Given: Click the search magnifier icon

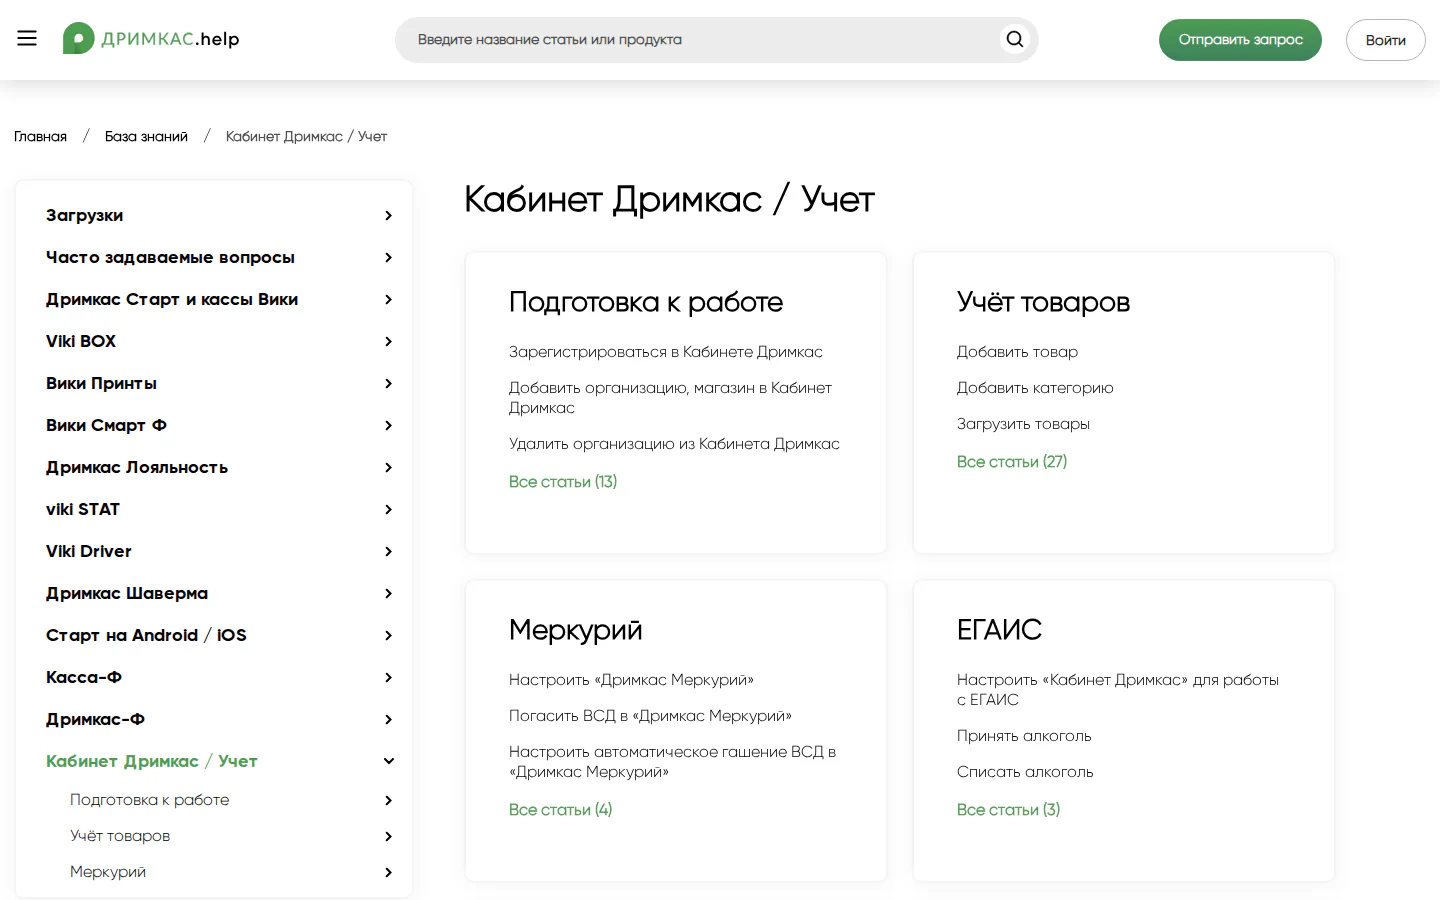Looking at the screenshot, I should pyautogui.click(x=1015, y=39).
